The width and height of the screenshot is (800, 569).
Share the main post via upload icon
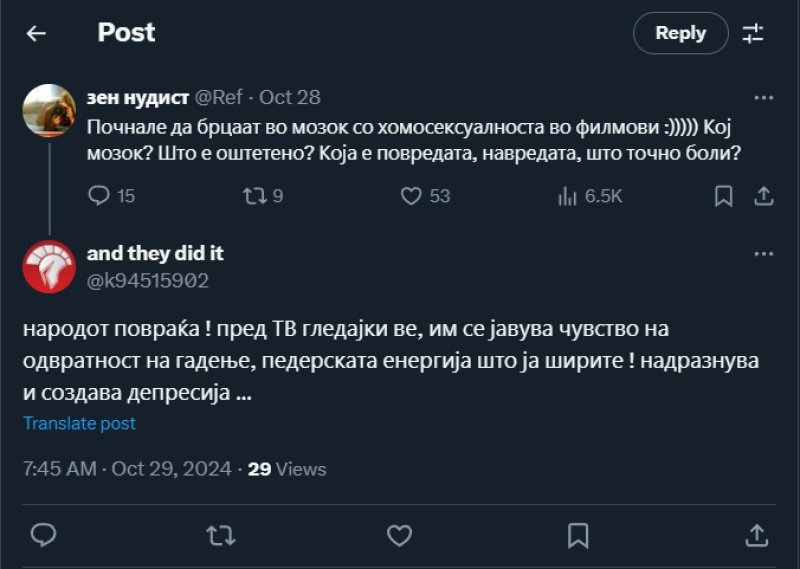coord(758,536)
